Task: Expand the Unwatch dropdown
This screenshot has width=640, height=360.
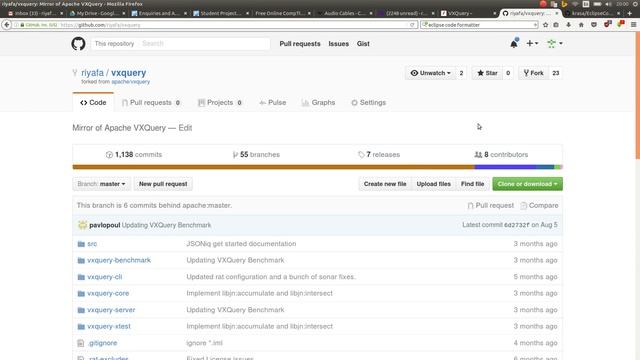Action: [x=431, y=73]
